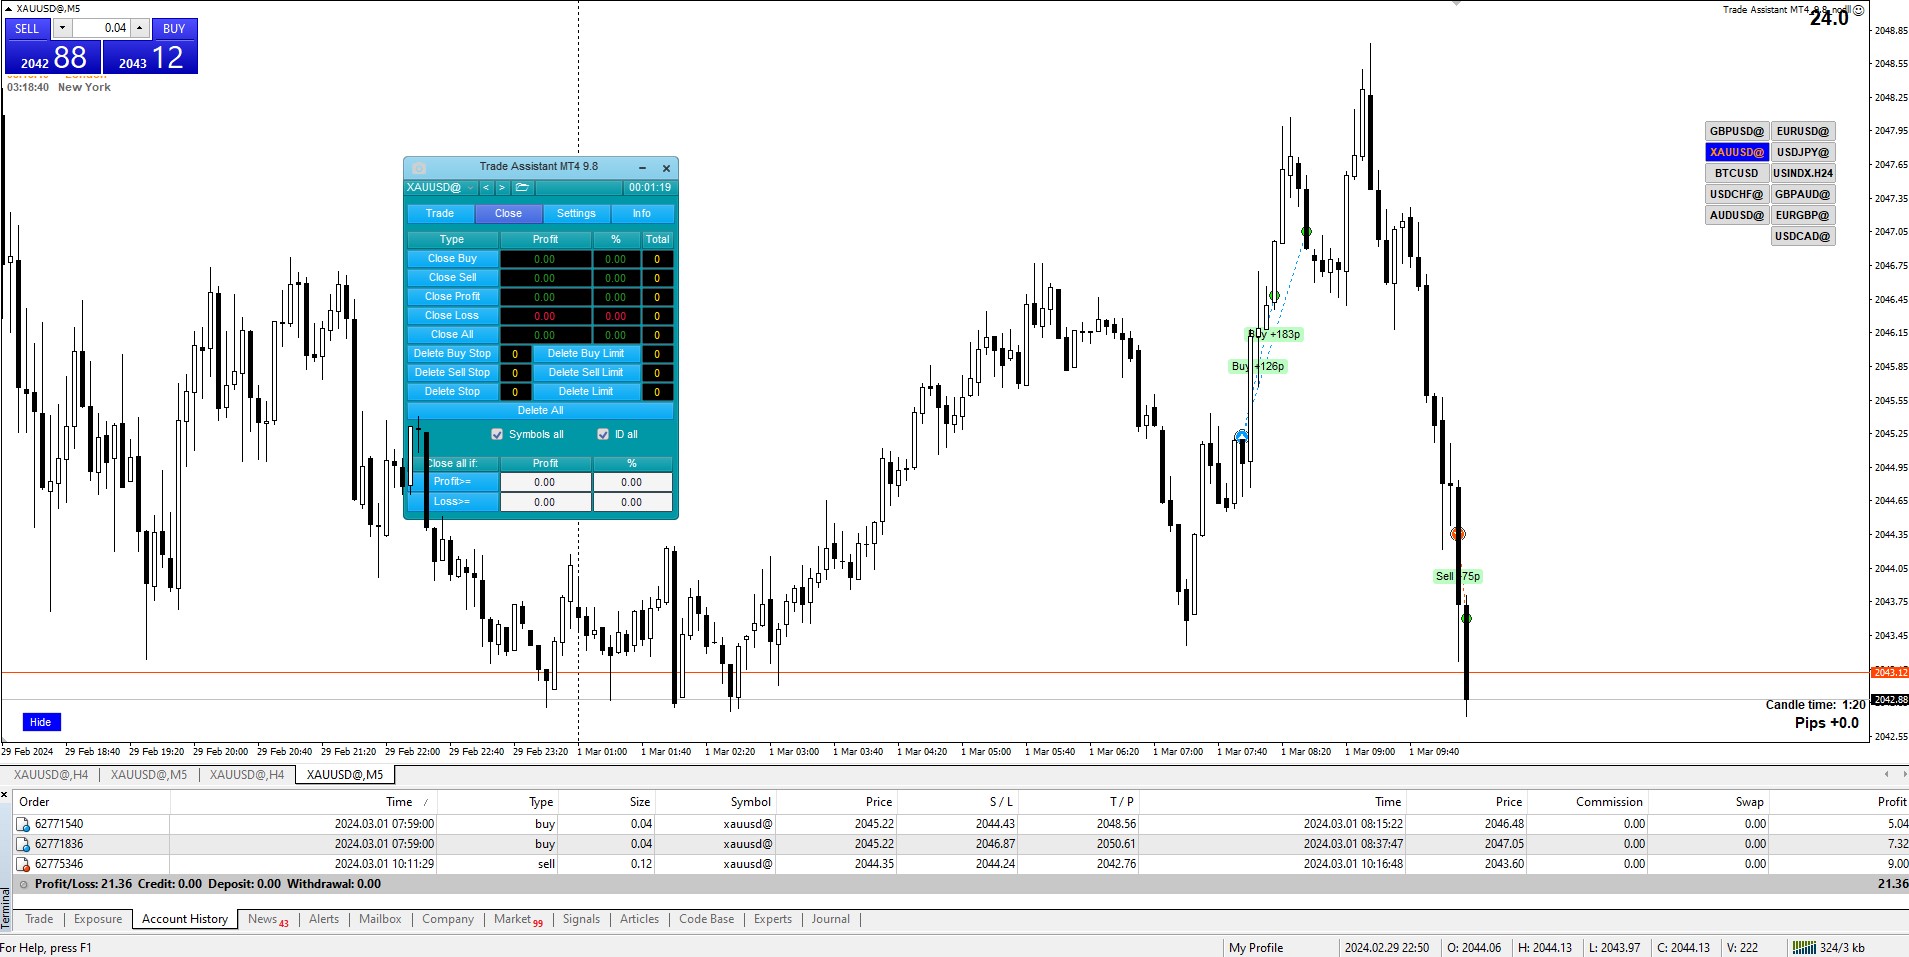Minimize the Trade Assistant MT4 panel
The width and height of the screenshot is (1909, 957).
coord(642,168)
